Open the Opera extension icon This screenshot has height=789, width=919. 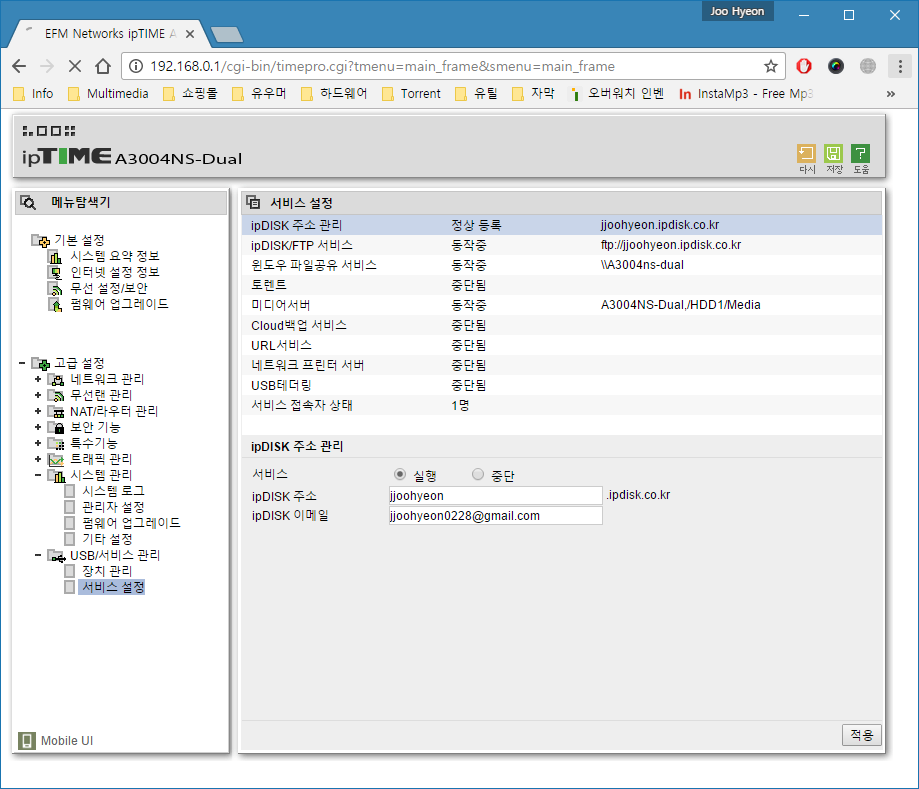[x=804, y=66]
